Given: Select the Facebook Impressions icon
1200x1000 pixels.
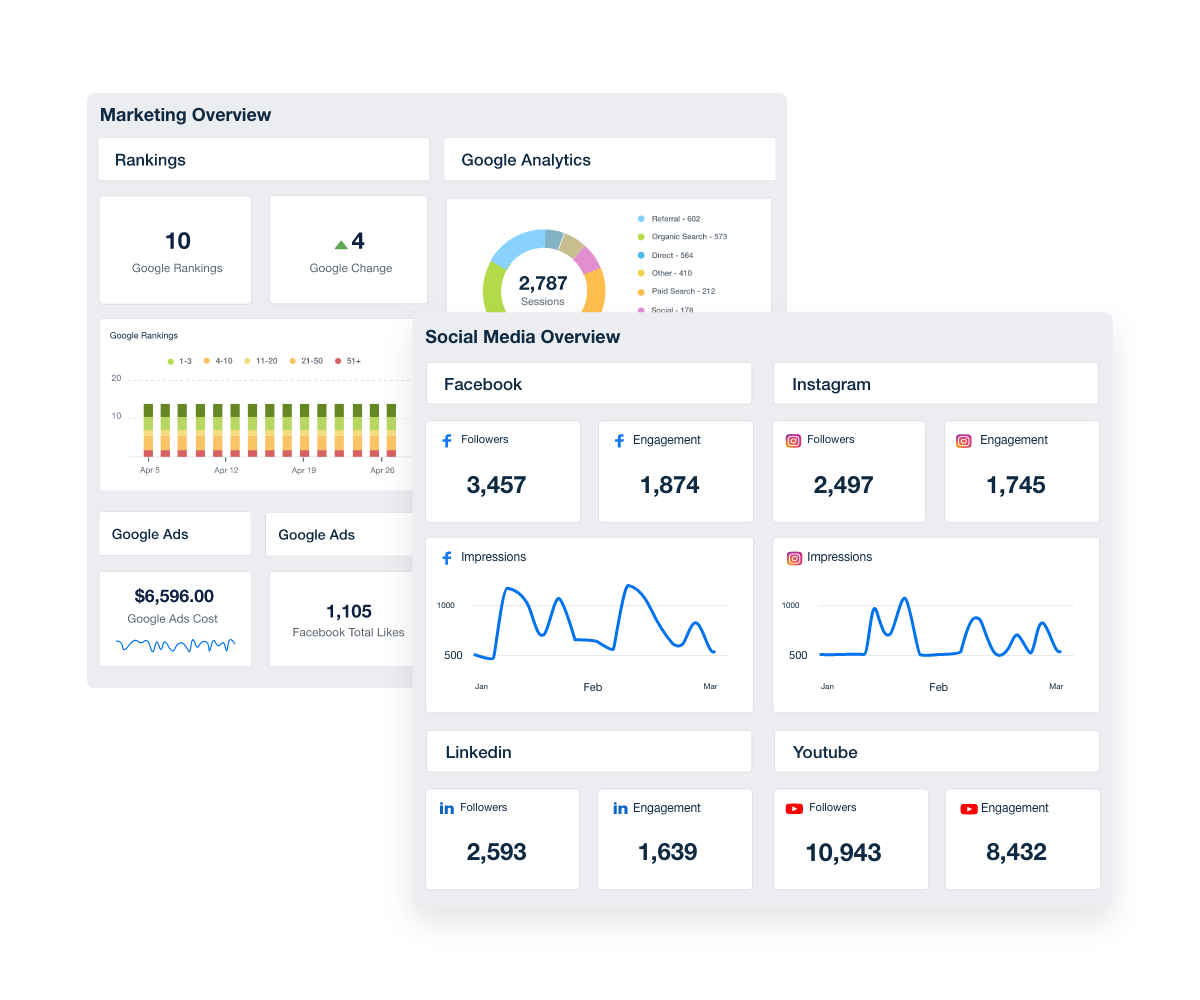Looking at the screenshot, I should pyautogui.click(x=446, y=557).
